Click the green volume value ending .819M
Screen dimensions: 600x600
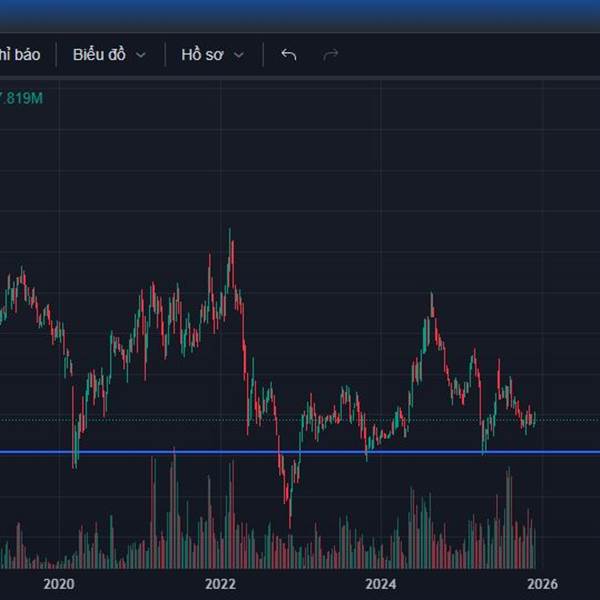click(x=21, y=98)
